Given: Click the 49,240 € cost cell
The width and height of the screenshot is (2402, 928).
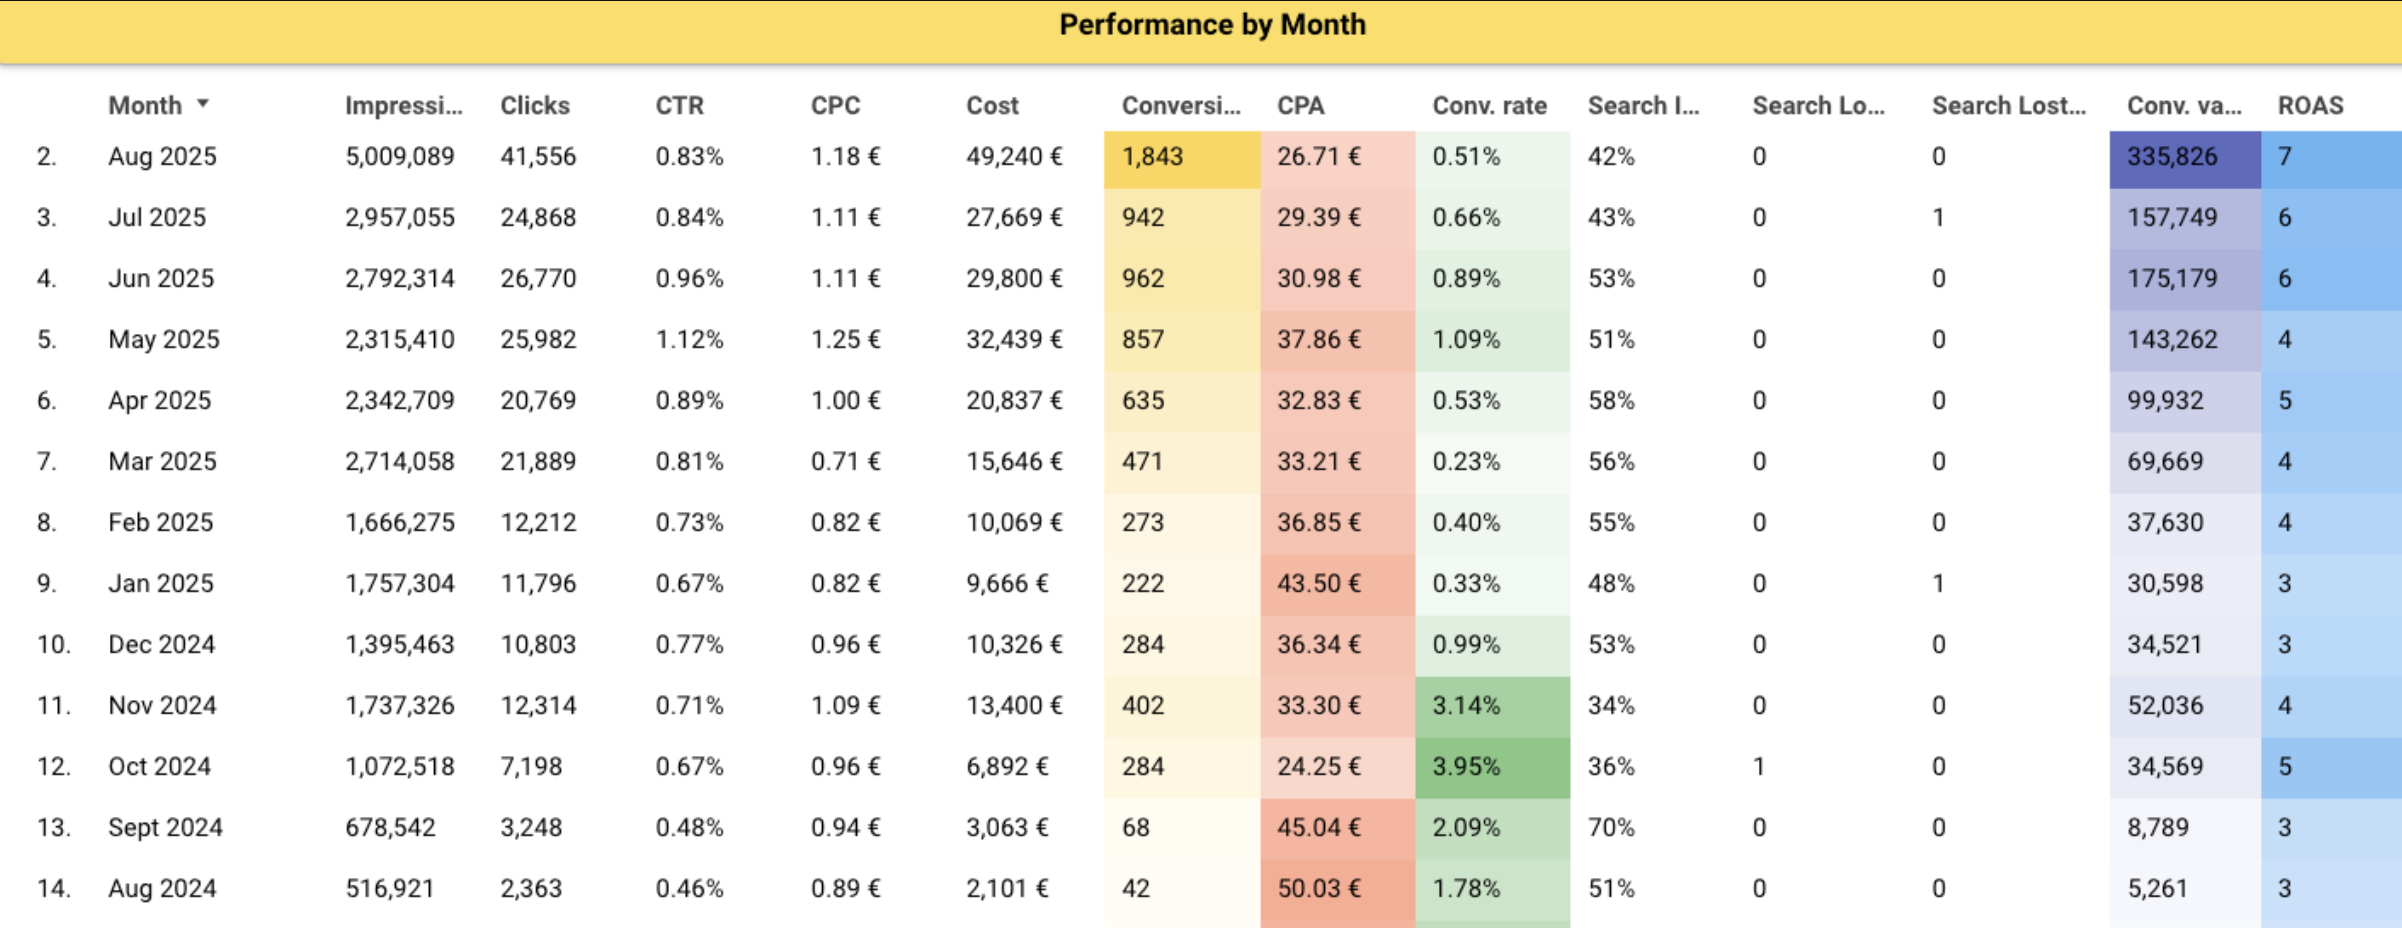Looking at the screenshot, I should 1013,157.
